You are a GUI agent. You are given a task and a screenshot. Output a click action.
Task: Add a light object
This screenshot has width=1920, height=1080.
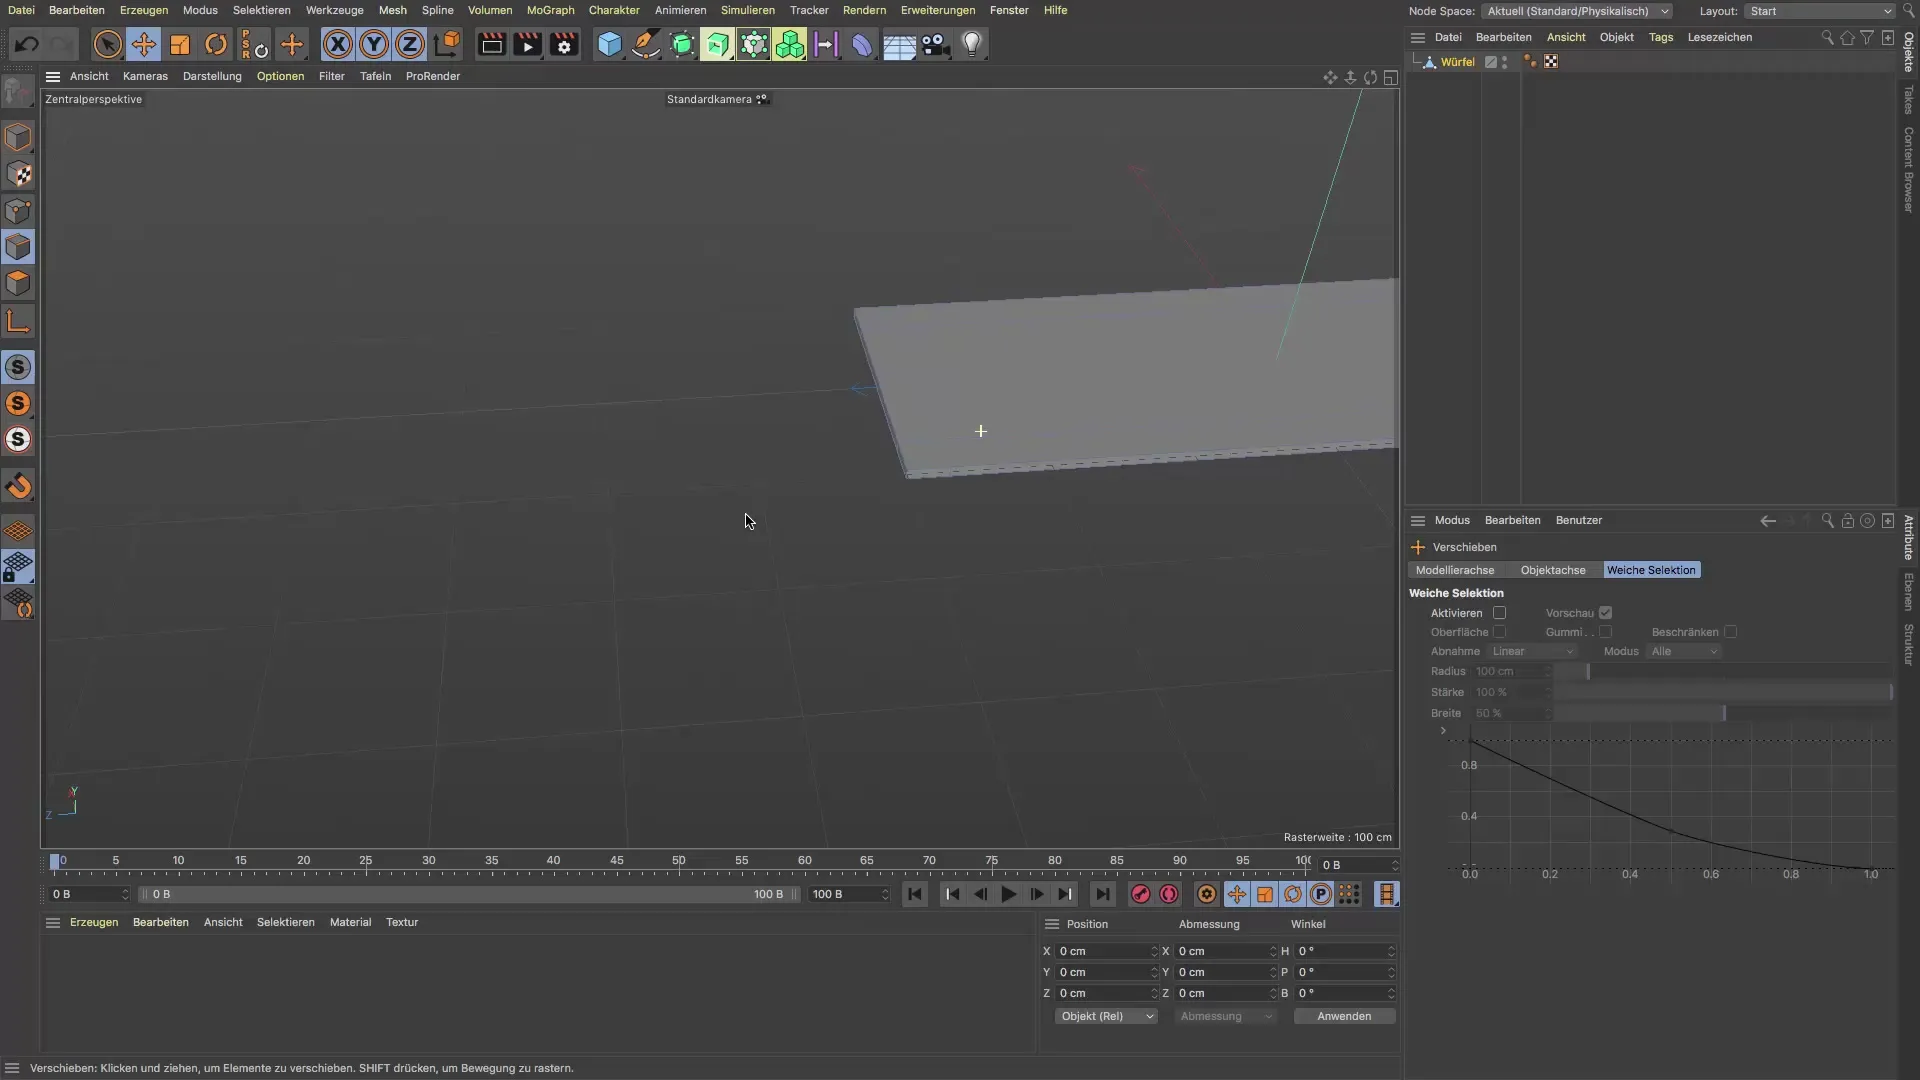[972, 44]
